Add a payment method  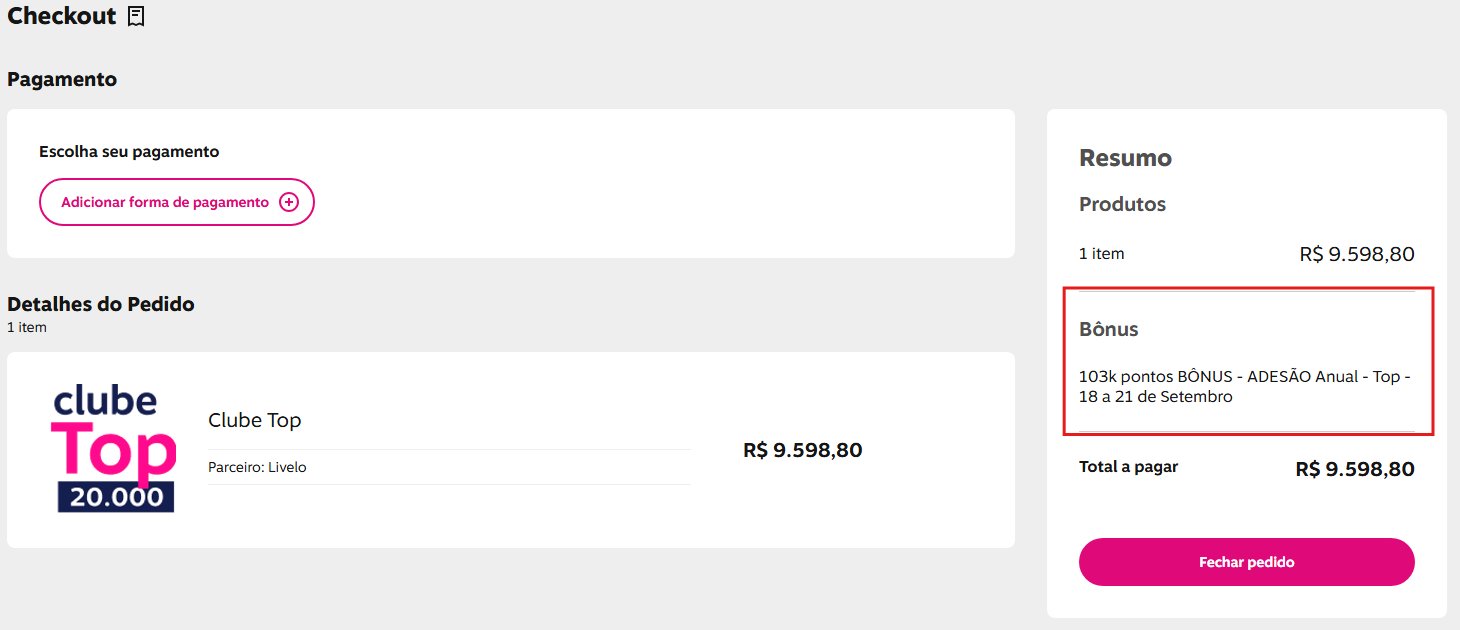177,202
